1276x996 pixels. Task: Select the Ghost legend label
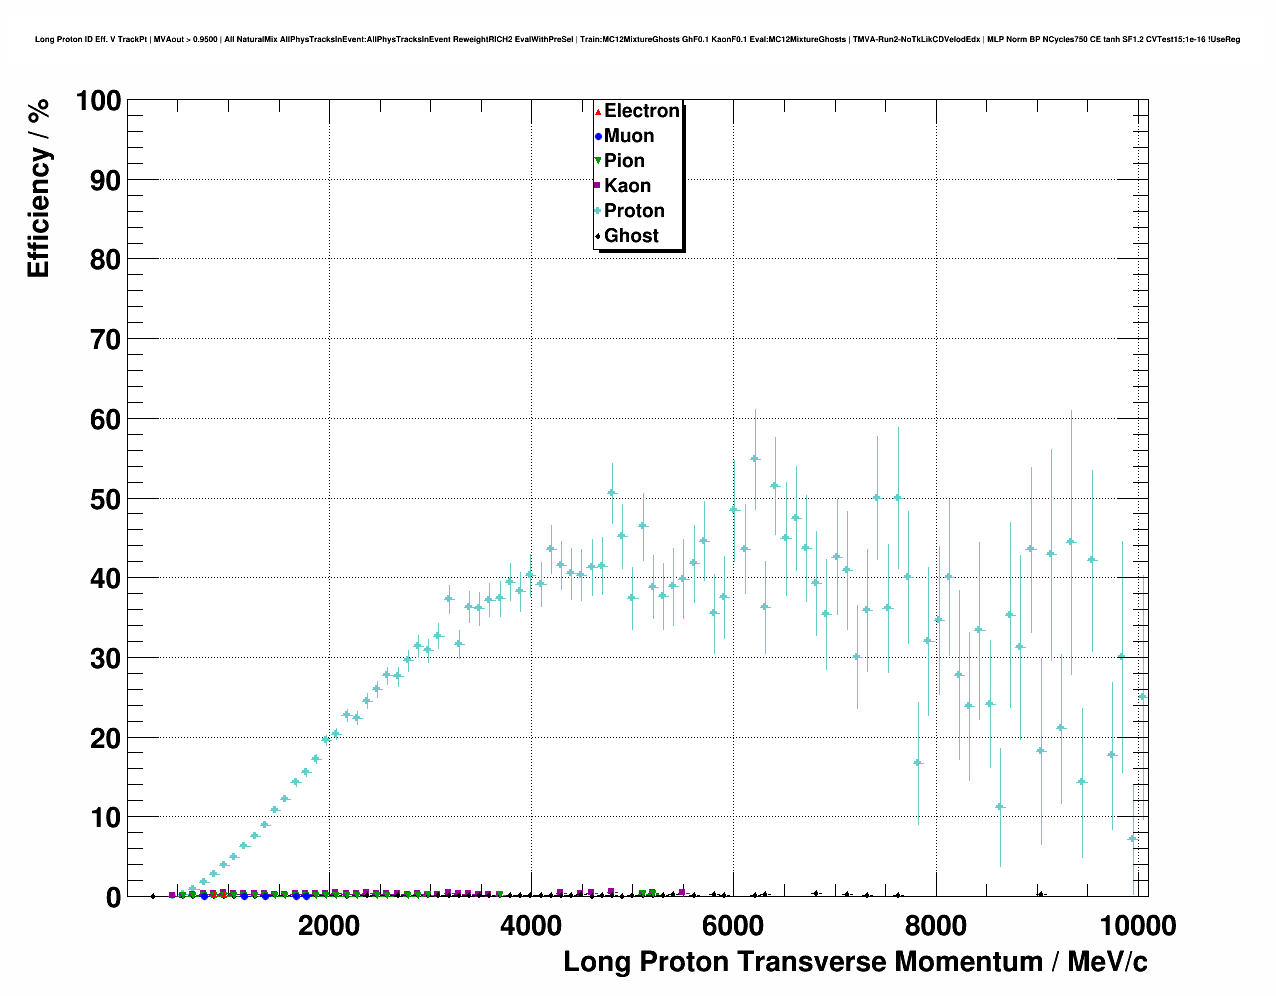[631, 236]
